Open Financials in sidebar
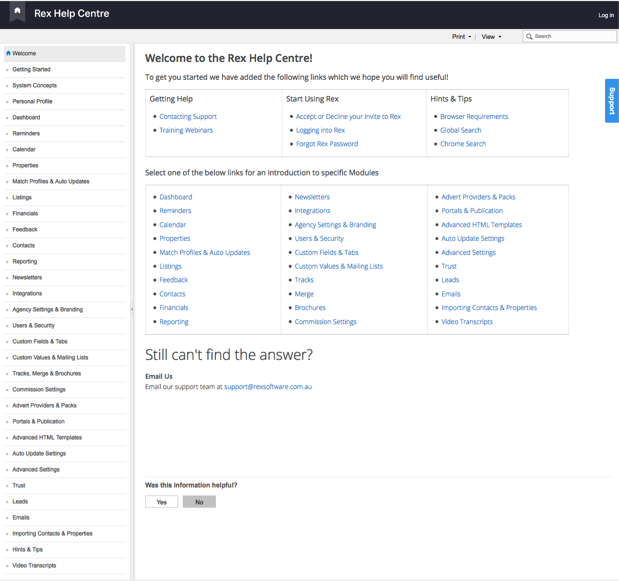619x581 pixels. (x=25, y=214)
